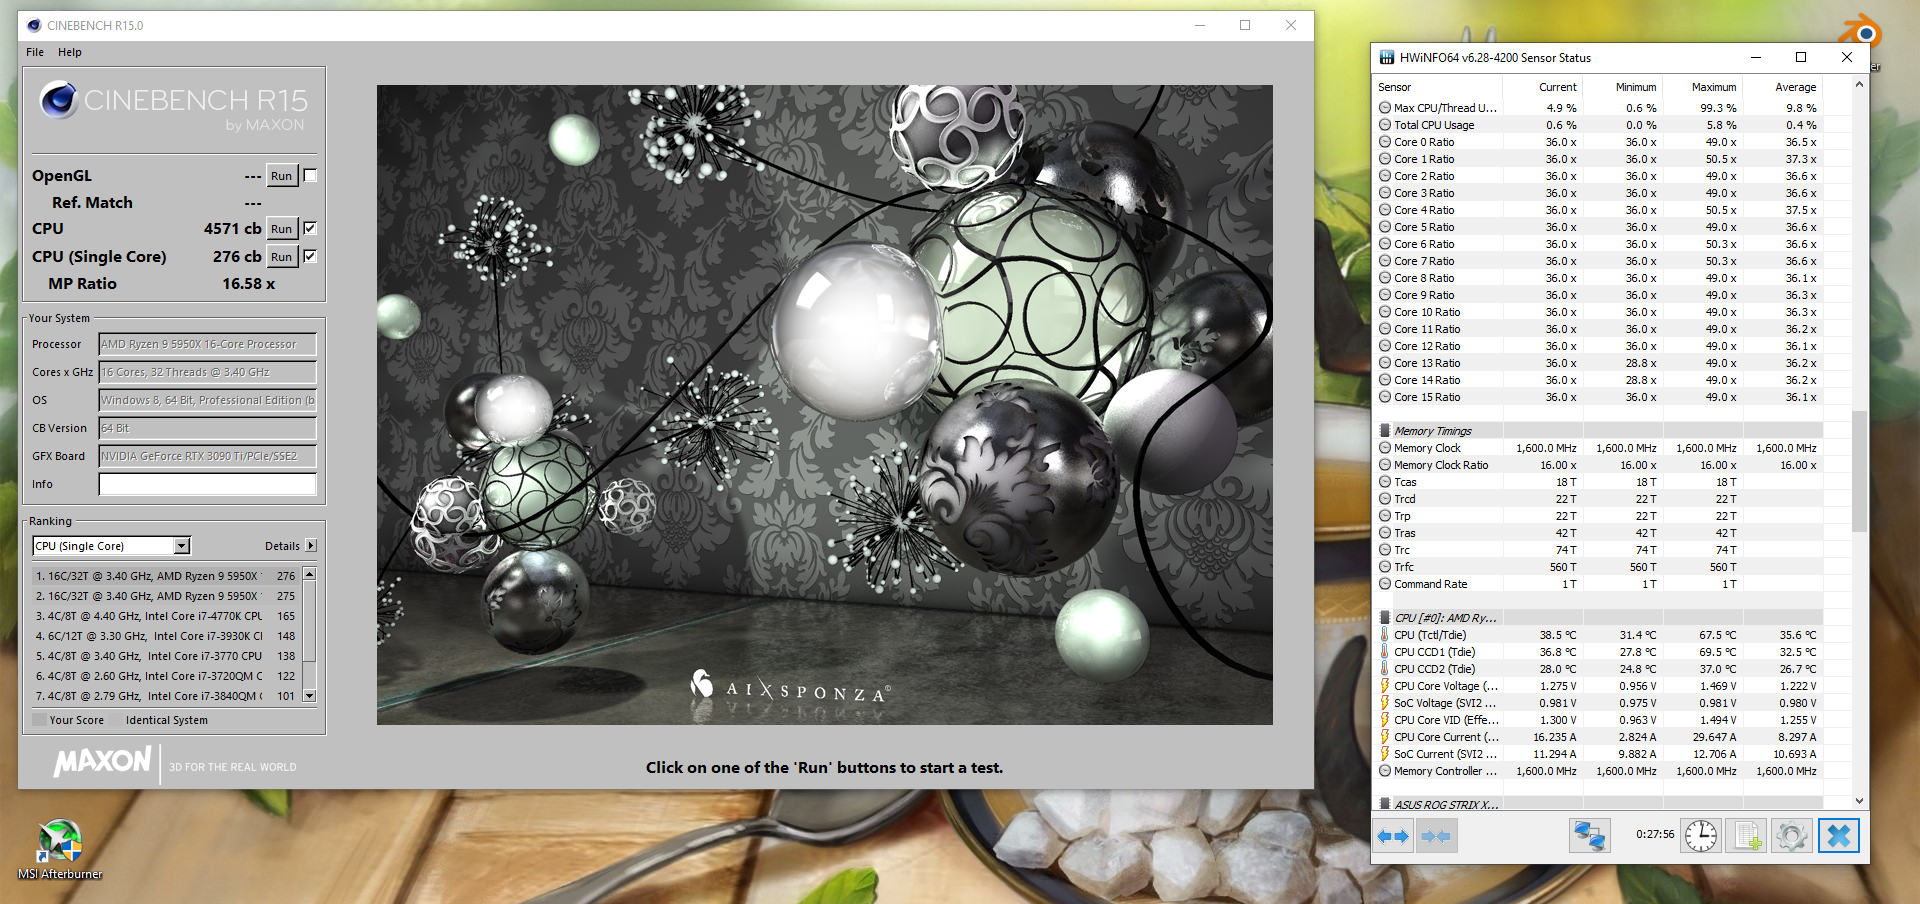Click the ranking list scrollbar thumb
Viewport: 1920px width, 904px height.
click(x=310, y=622)
